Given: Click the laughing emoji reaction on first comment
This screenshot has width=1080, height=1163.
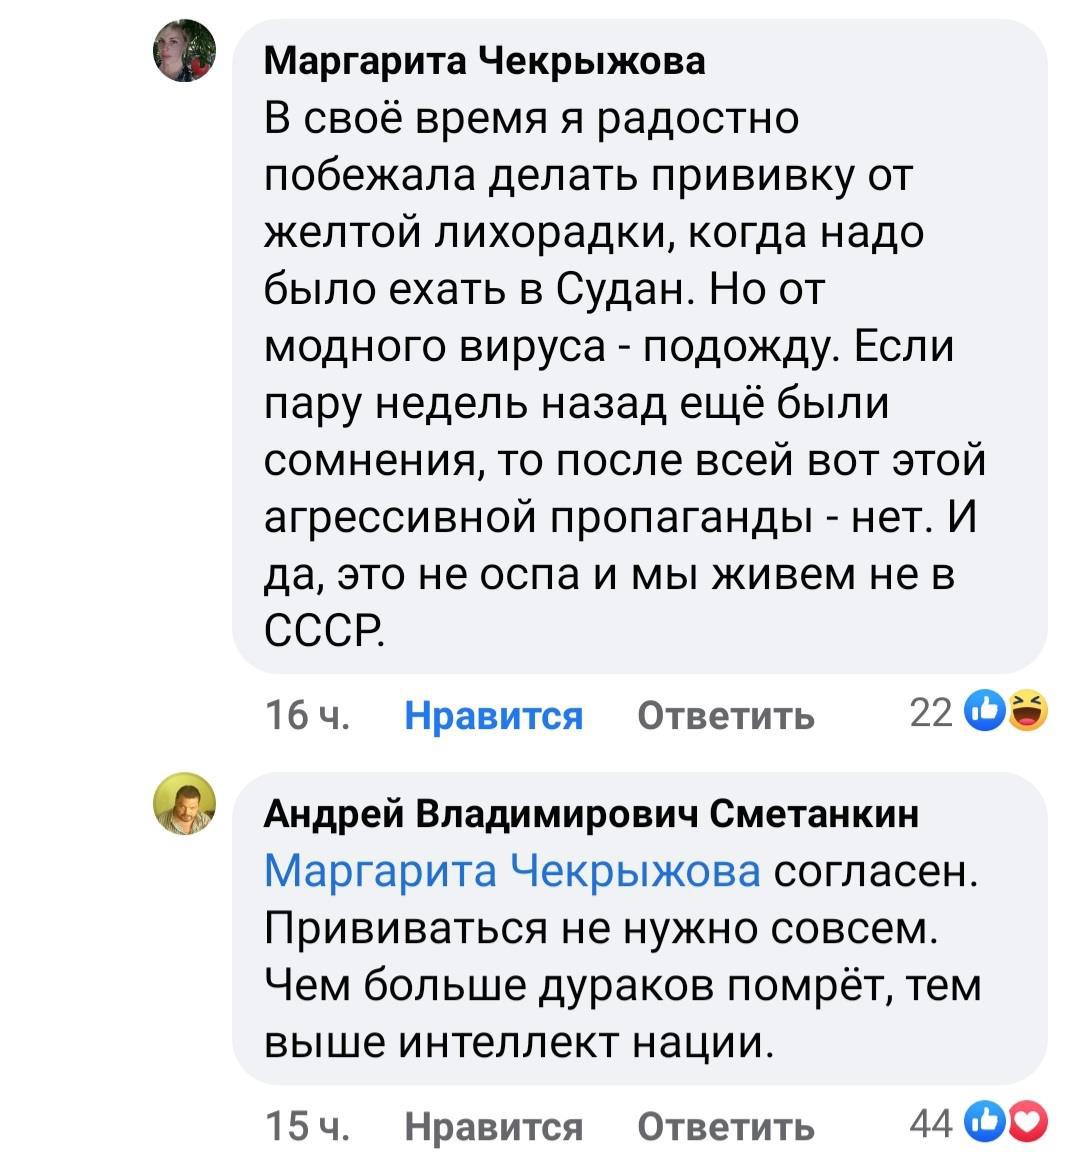Looking at the screenshot, I should [x=1027, y=713].
